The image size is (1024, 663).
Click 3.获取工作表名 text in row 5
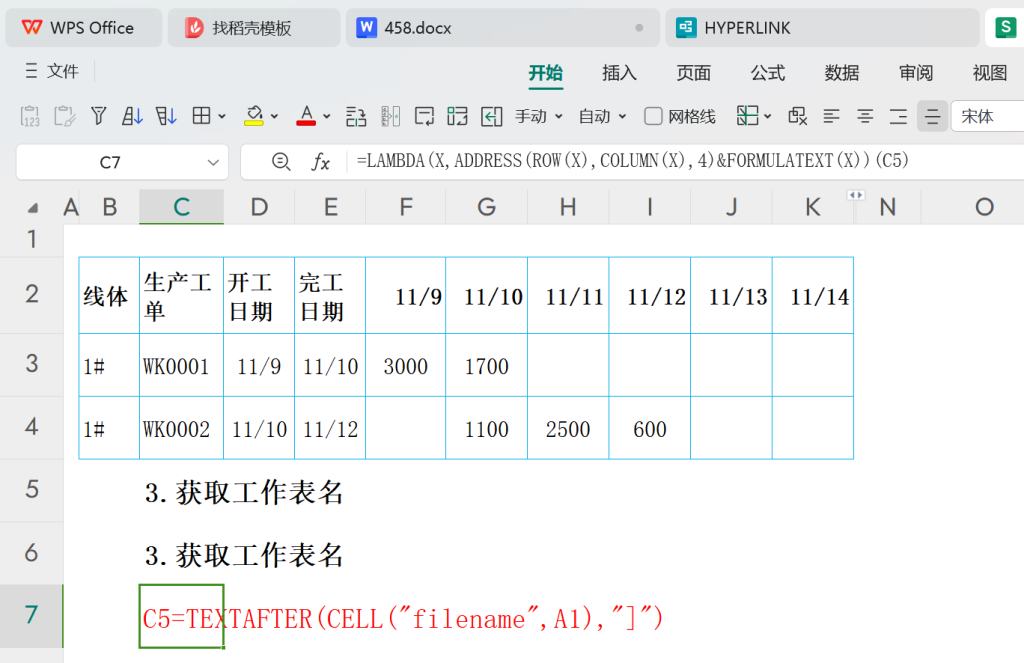click(244, 493)
